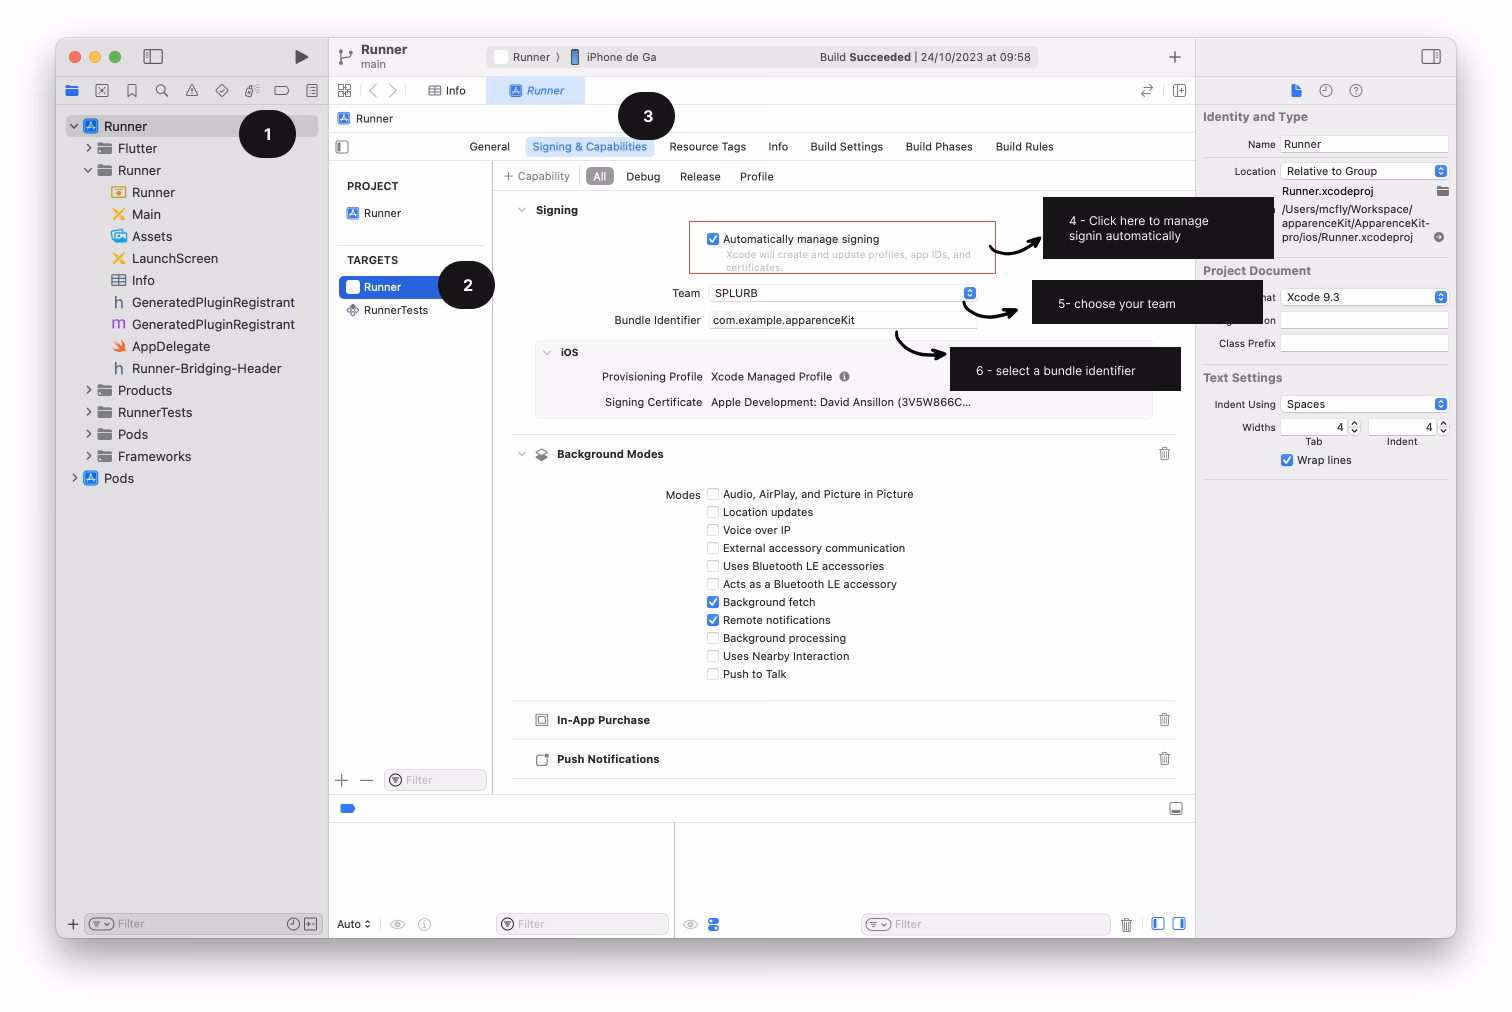Enable Push to Talk mode
Viewport: 1512px width, 1012px height.
713,674
